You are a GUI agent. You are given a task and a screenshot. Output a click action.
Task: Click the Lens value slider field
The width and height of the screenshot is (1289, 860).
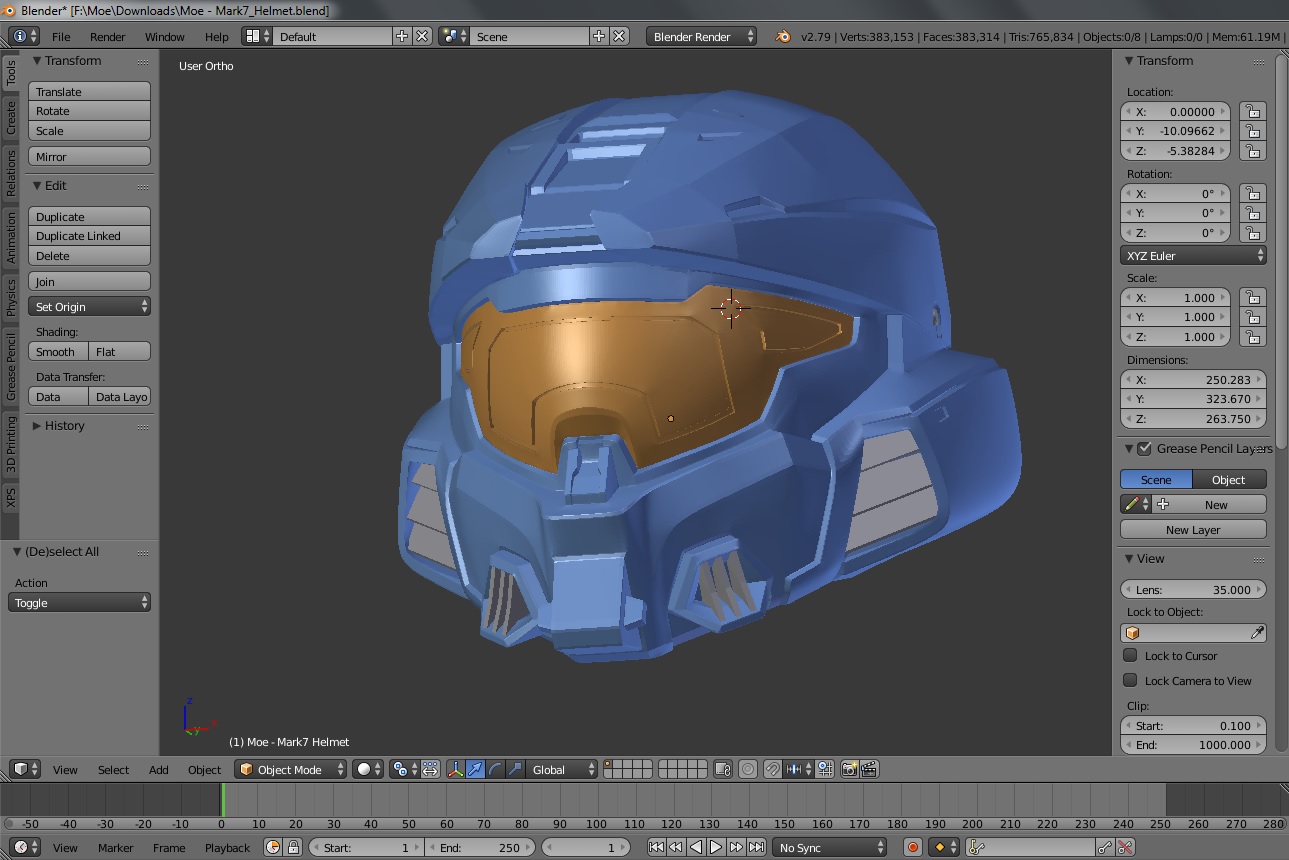1193,590
